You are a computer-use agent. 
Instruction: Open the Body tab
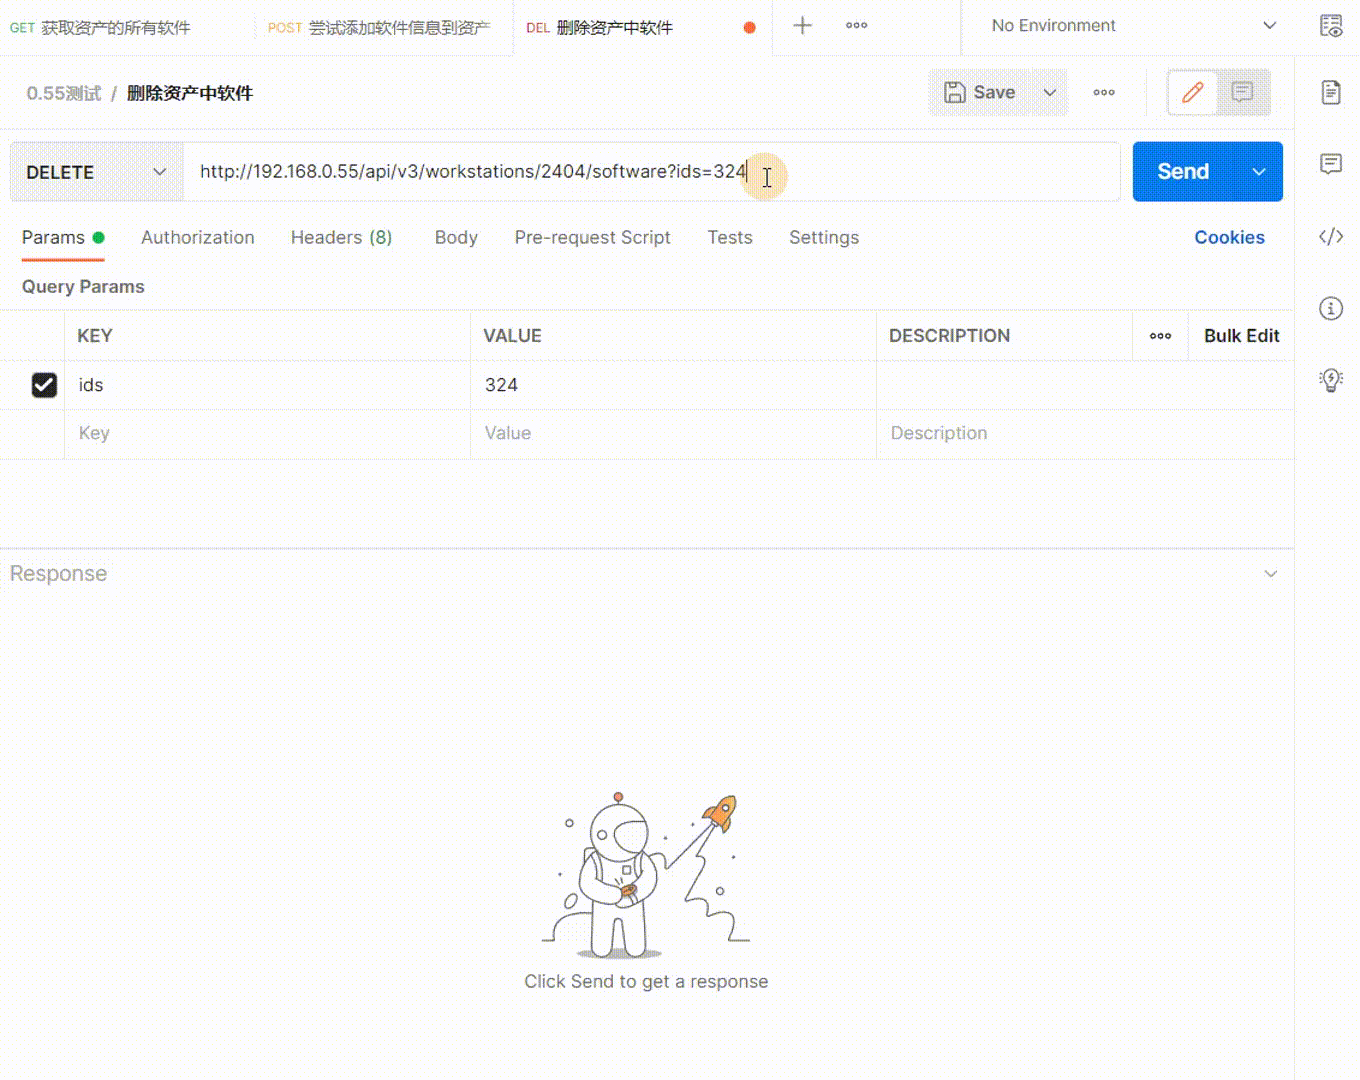tap(456, 237)
